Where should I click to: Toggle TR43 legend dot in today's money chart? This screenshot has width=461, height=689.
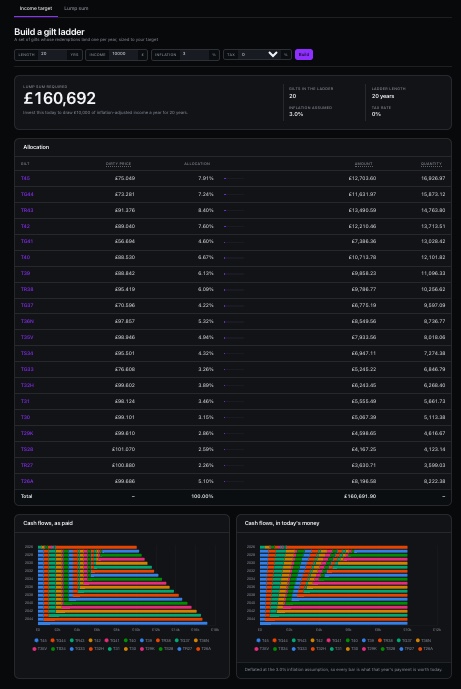coord(294,640)
